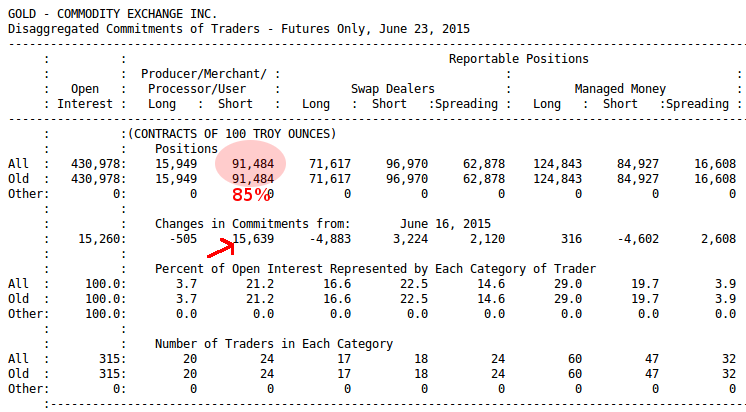Click the Managed Money column header

[620, 89]
